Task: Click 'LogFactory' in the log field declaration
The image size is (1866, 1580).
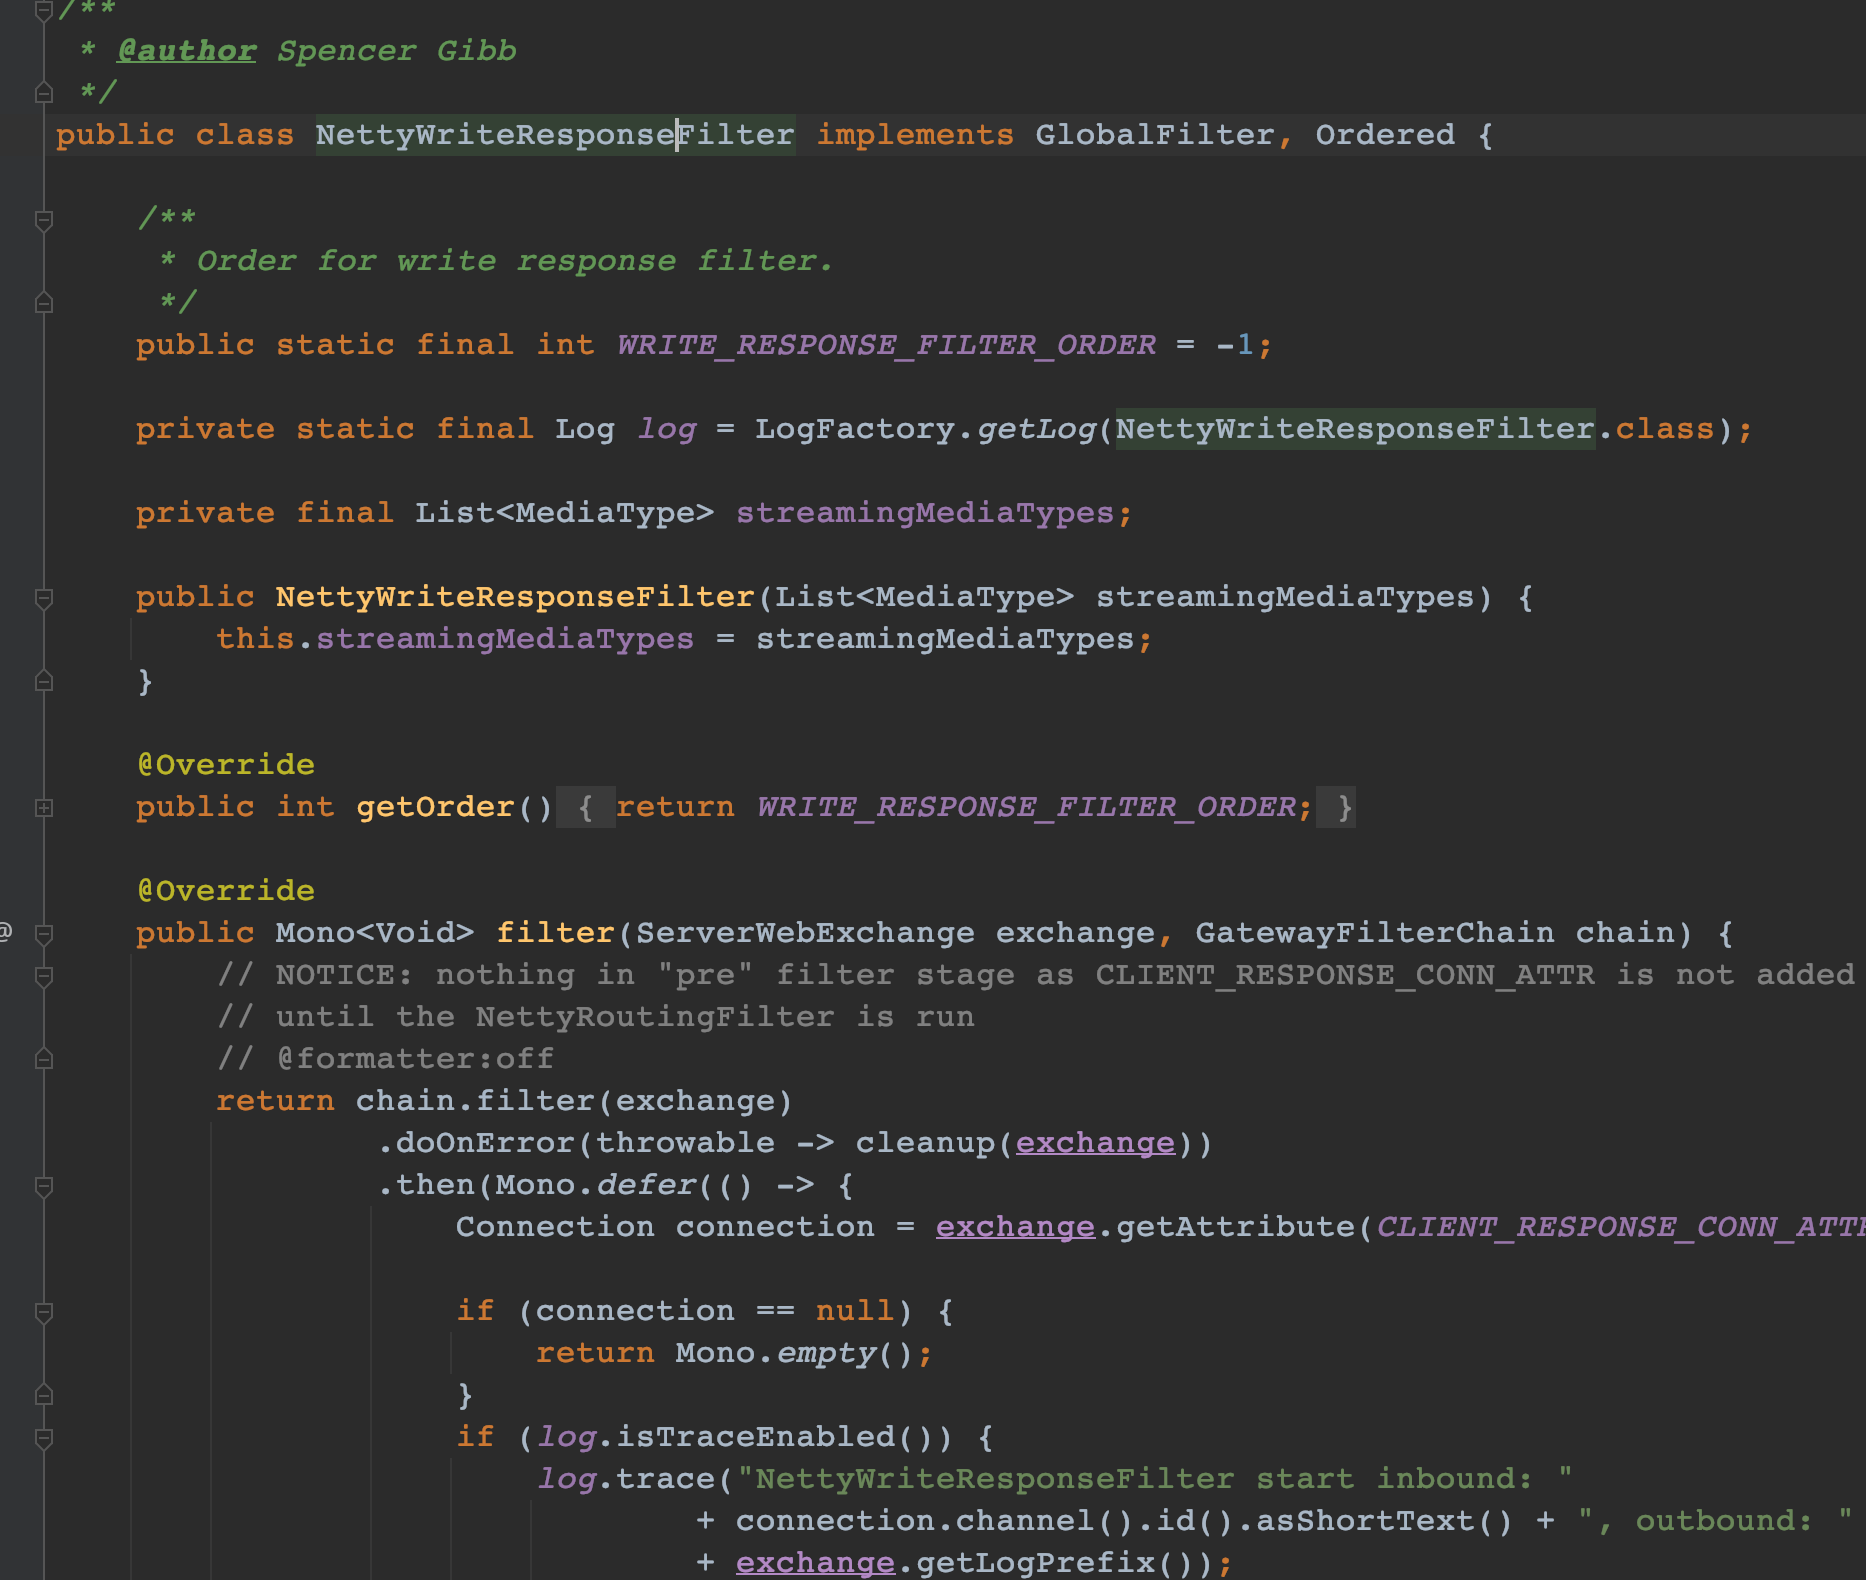Action: (x=855, y=429)
